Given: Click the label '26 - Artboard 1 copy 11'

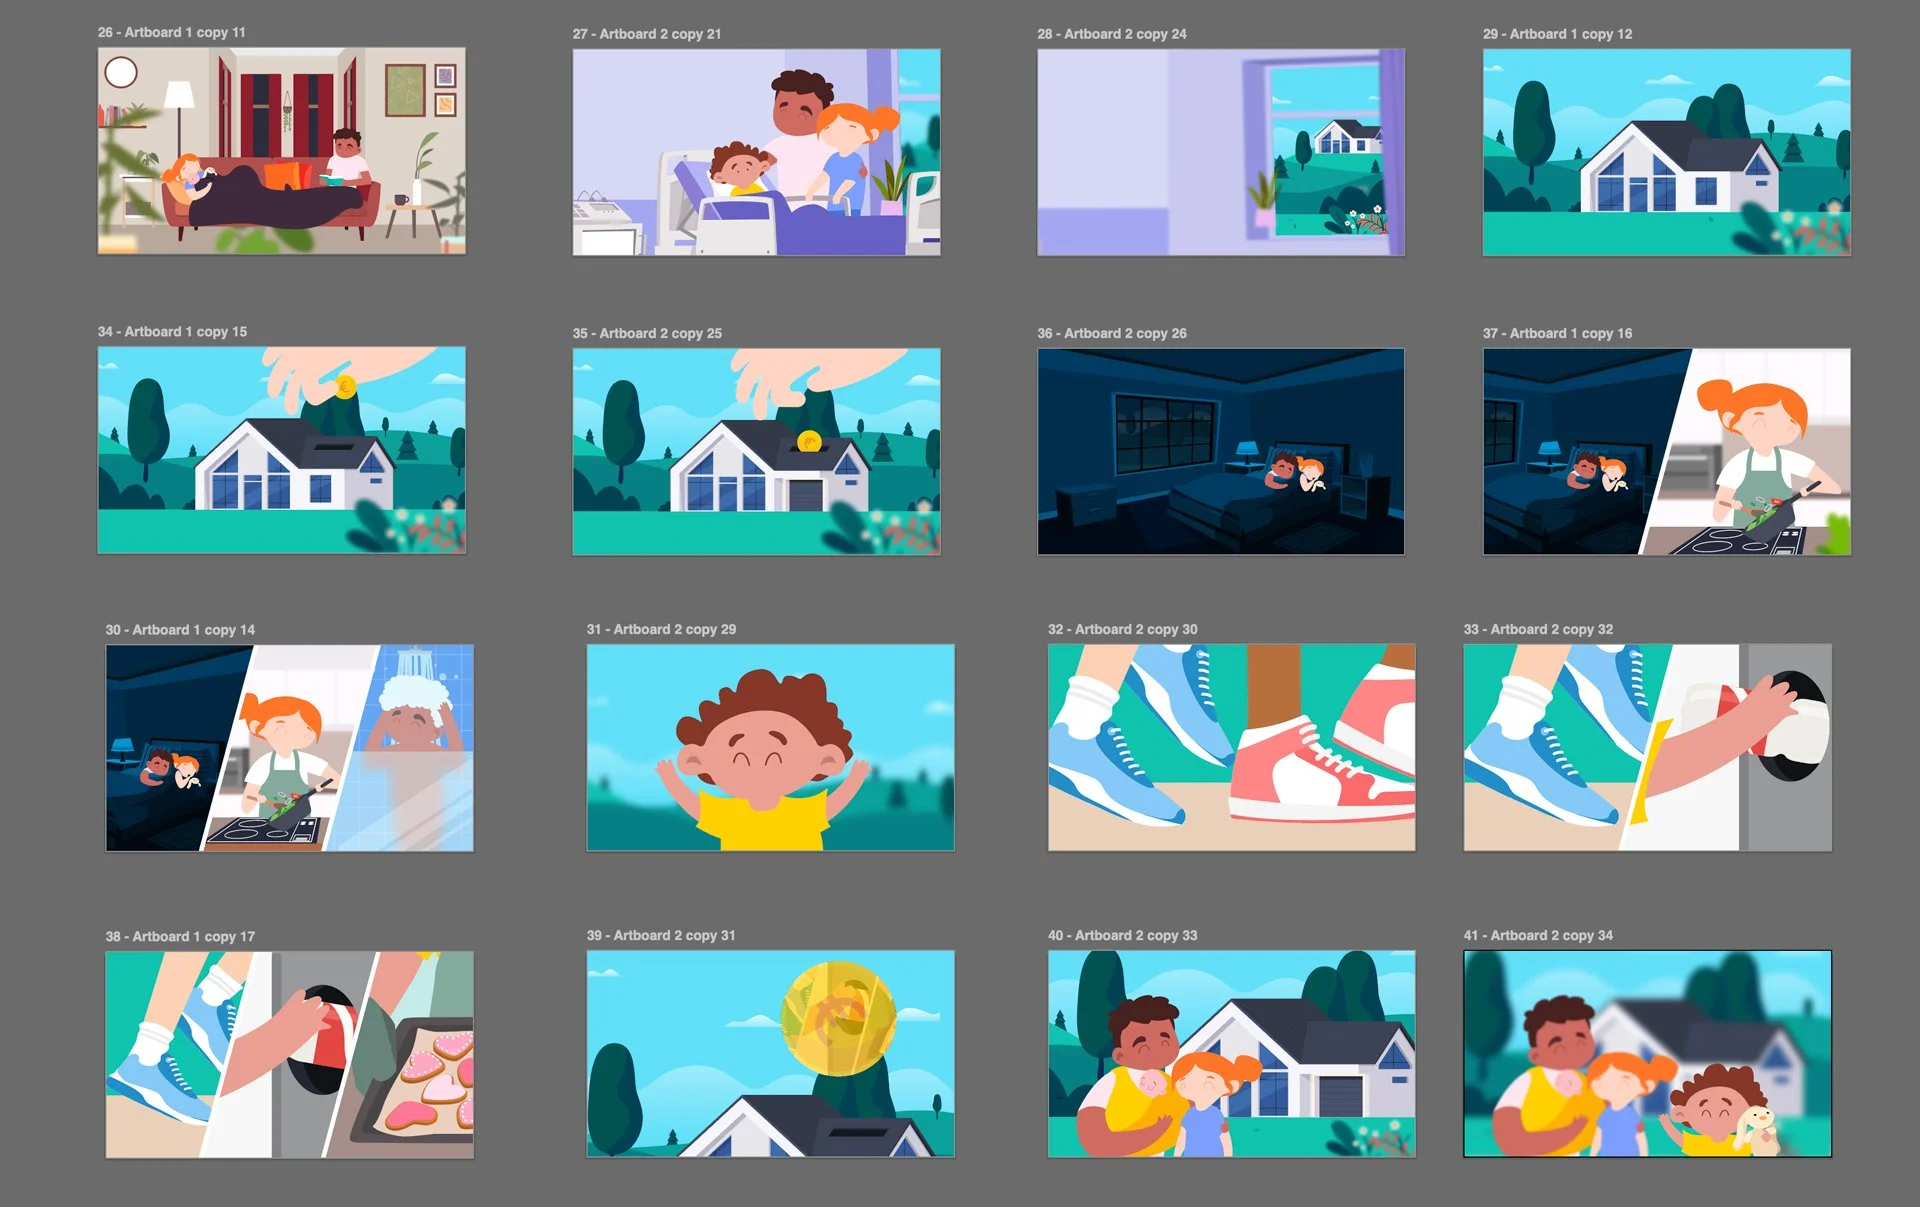Looking at the screenshot, I should pyautogui.click(x=171, y=32).
